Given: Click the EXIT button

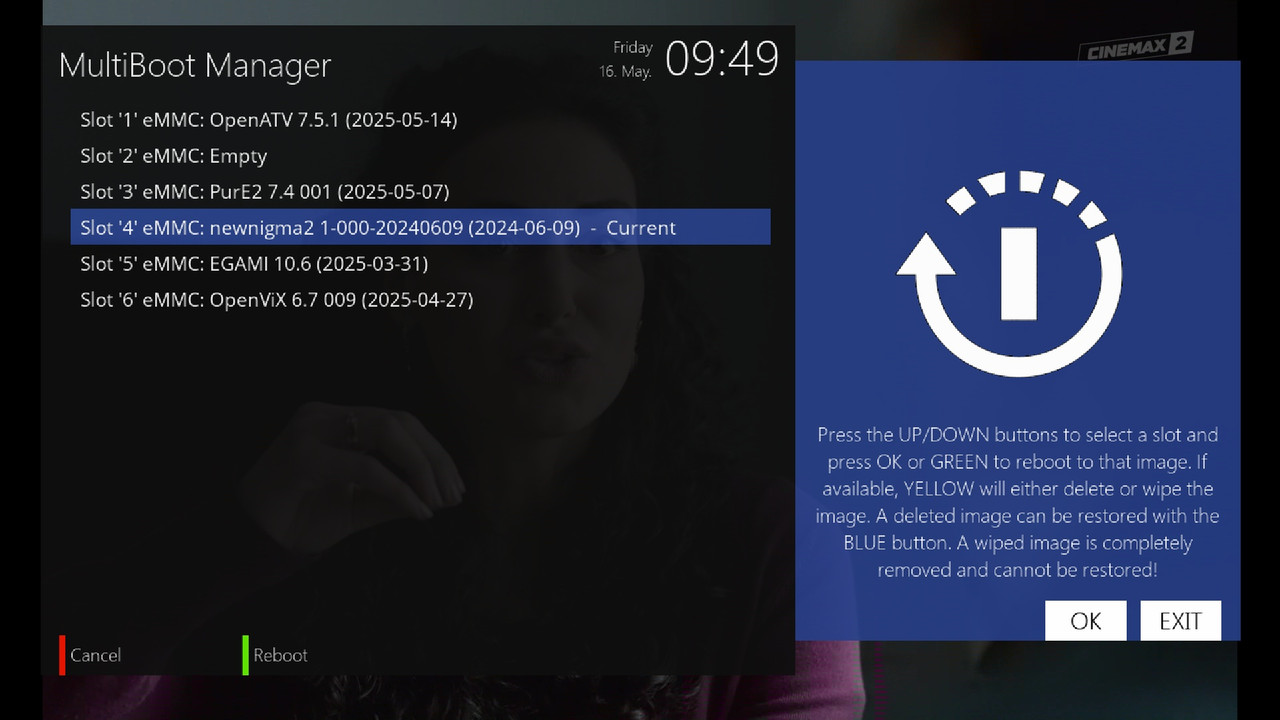Looking at the screenshot, I should (x=1180, y=621).
